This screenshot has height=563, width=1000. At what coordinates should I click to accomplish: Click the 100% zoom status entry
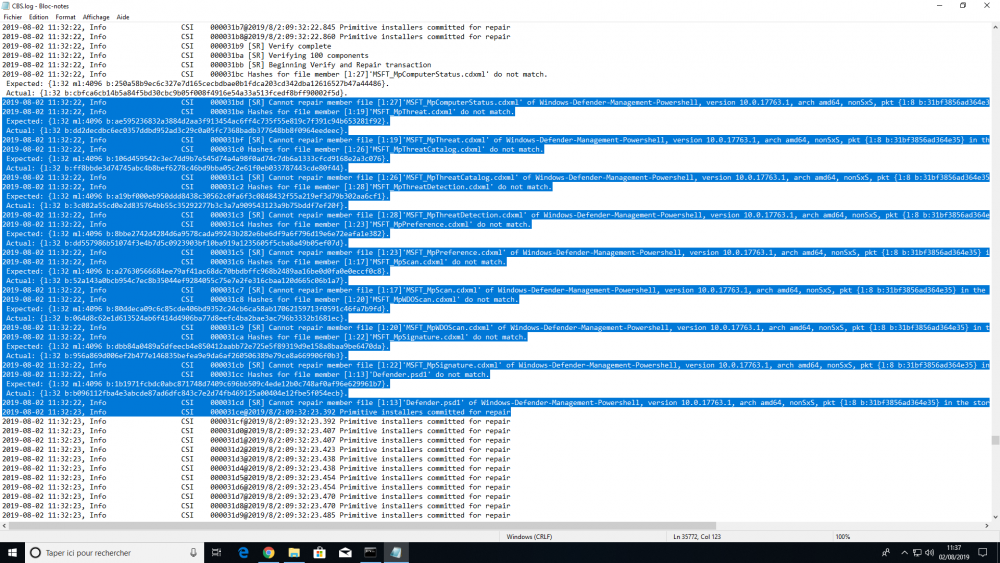pyautogui.click(x=842, y=537)
